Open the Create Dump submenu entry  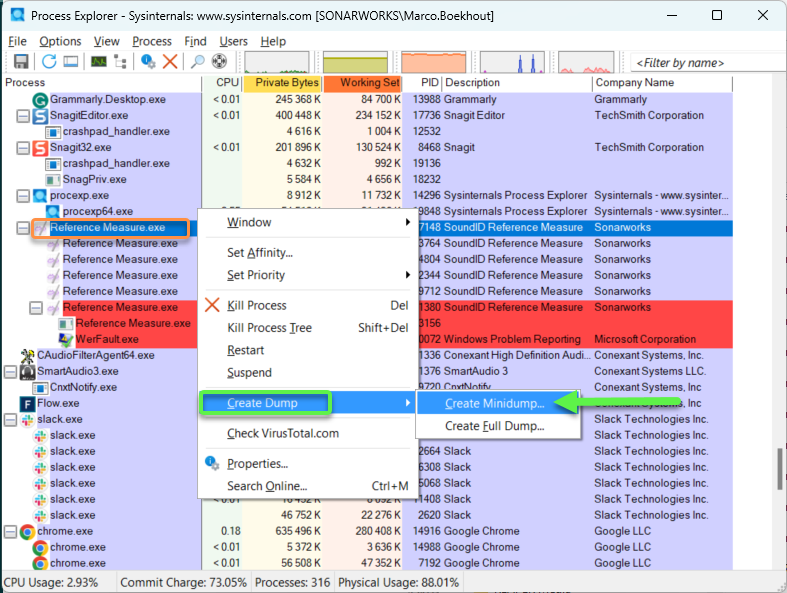tap(308, 403)
